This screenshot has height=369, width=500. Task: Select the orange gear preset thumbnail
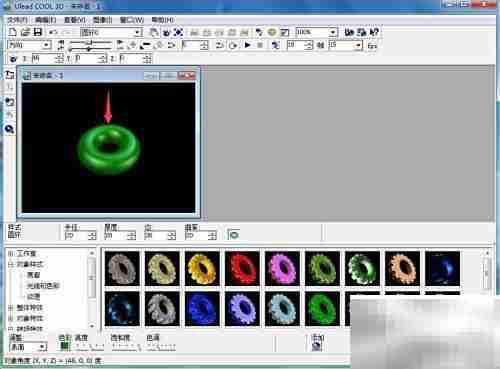pos(402,269)
